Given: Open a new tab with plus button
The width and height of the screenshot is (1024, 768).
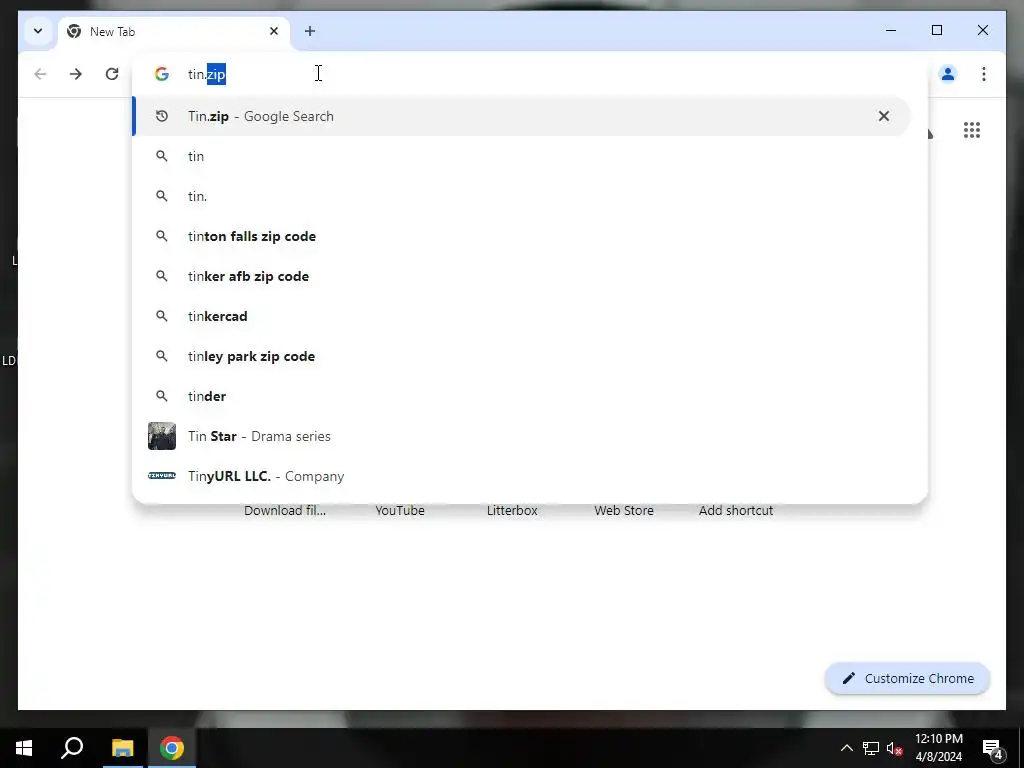Looking at the screenshot, I should [x=310, y=31].
